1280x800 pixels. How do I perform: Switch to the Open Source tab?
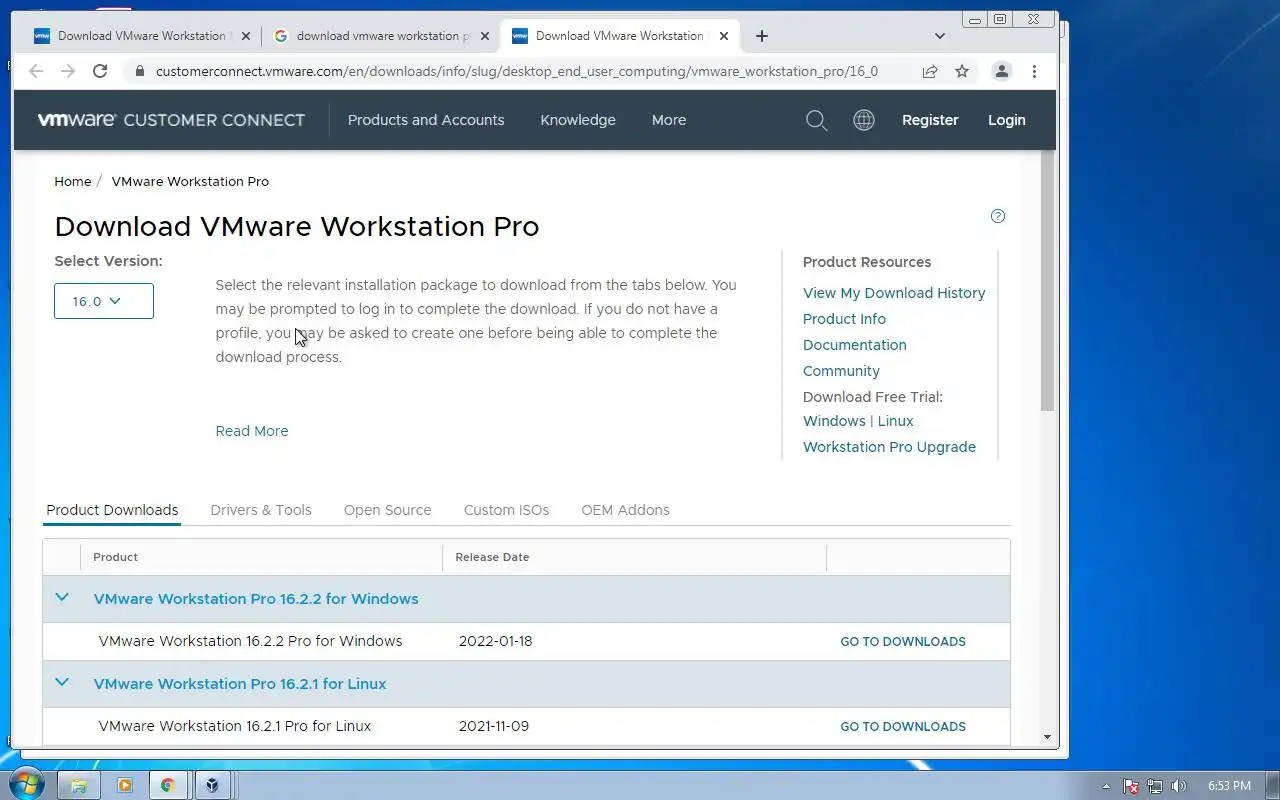point(388,510)
